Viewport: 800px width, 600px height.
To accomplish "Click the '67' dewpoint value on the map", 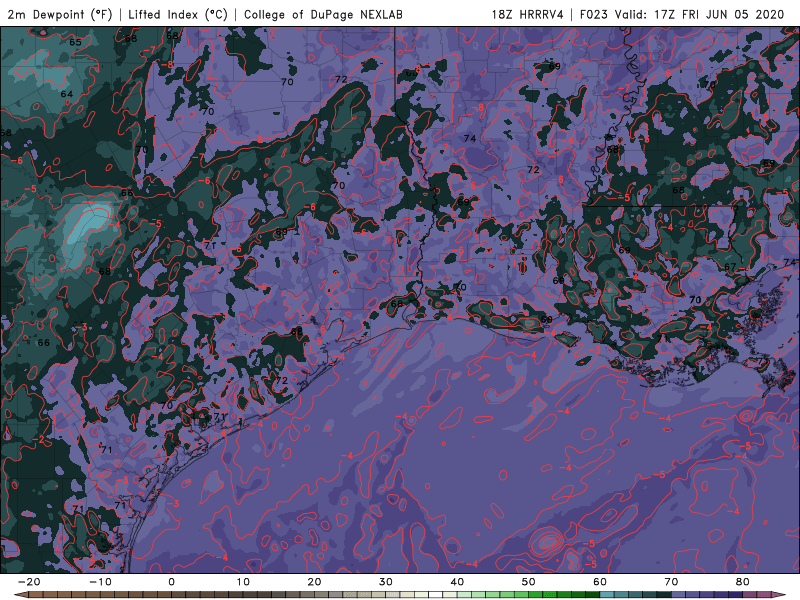I will point(730,267).
